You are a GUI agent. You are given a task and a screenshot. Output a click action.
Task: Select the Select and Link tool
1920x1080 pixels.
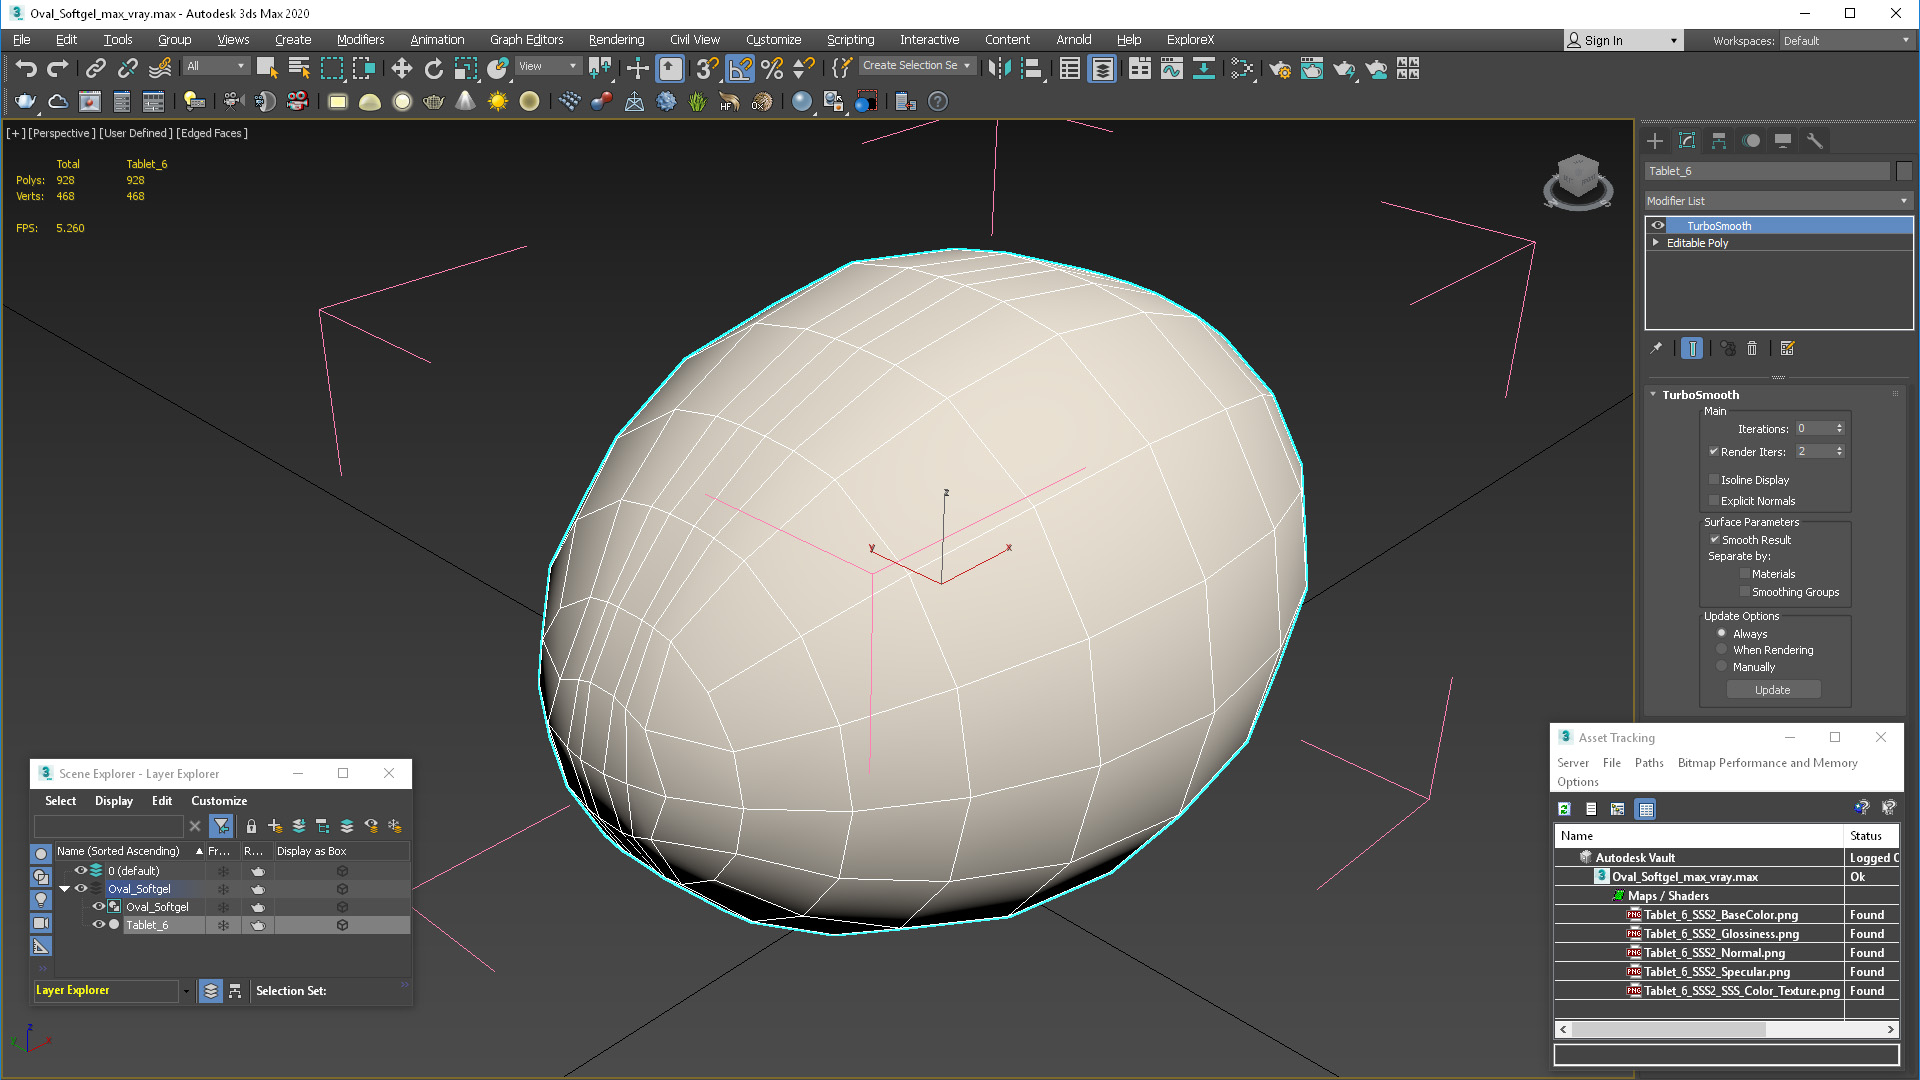pos(95,68)
